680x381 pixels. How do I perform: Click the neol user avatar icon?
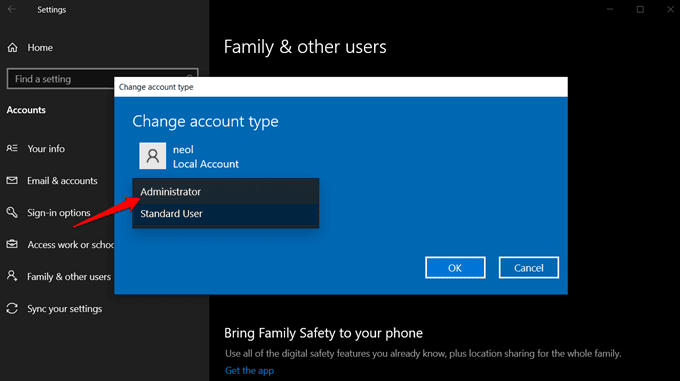(x=152, y=156)
